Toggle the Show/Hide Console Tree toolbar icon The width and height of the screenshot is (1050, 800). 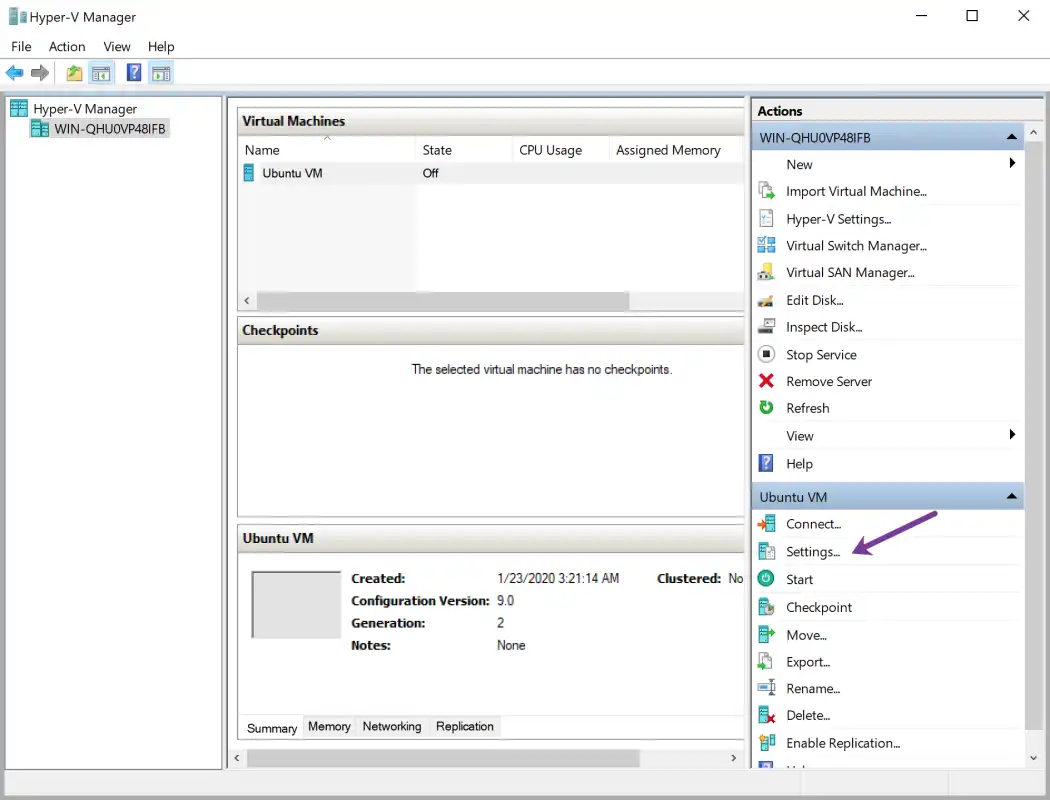[101, 73]
